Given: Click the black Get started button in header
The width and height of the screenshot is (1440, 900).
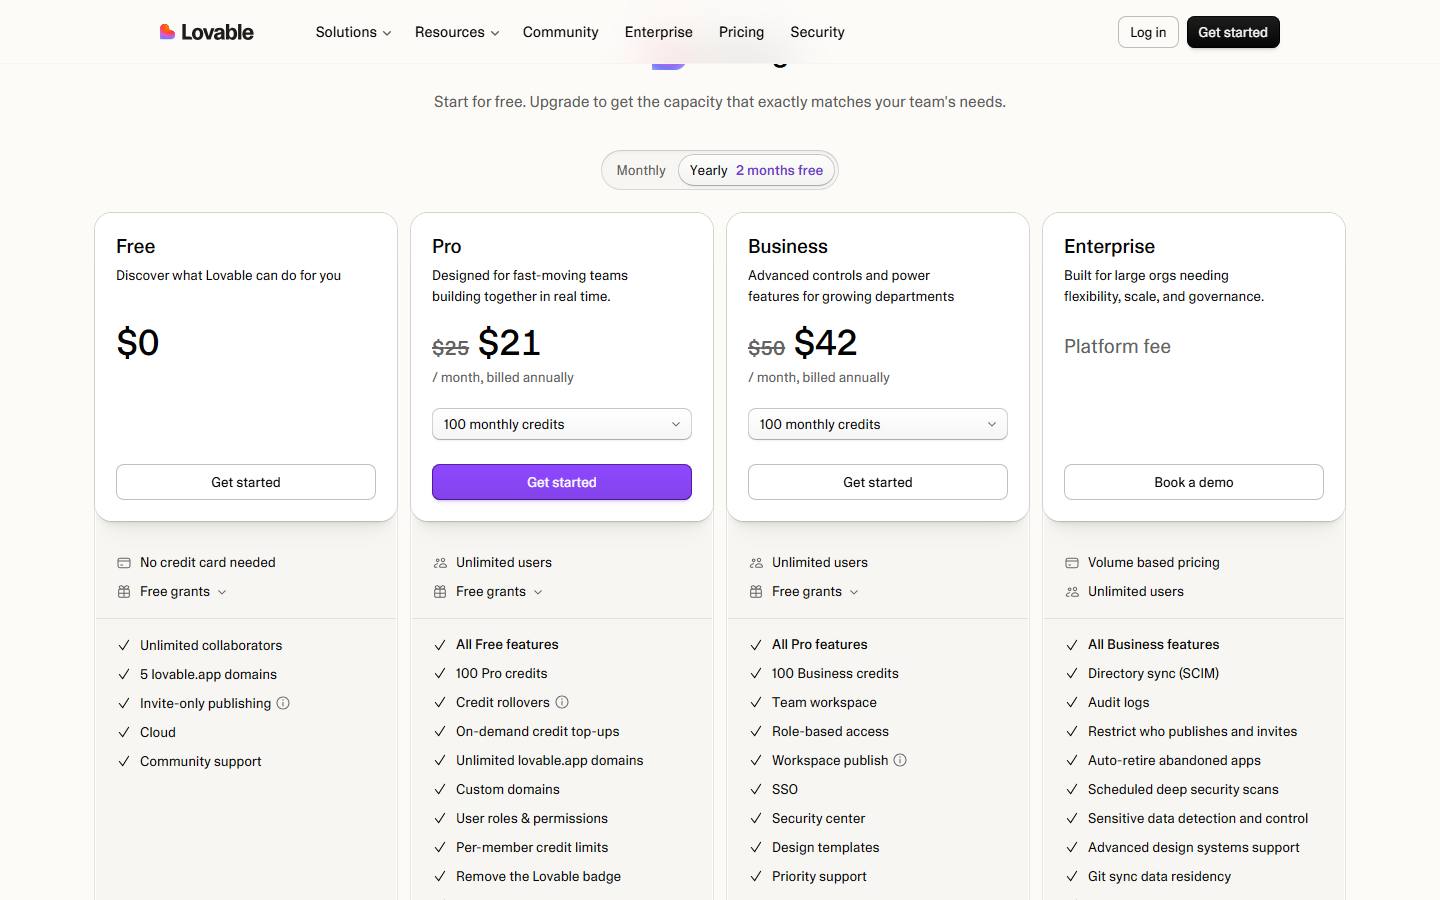Looking at the screenshot, I should [1233, 32].
